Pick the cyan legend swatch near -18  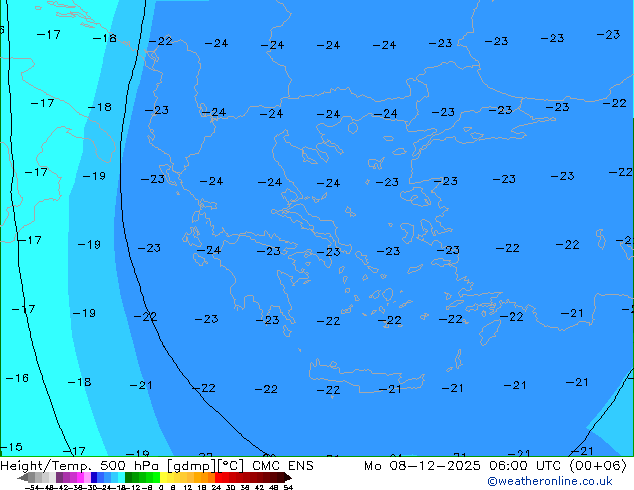(x=121, y=477)
